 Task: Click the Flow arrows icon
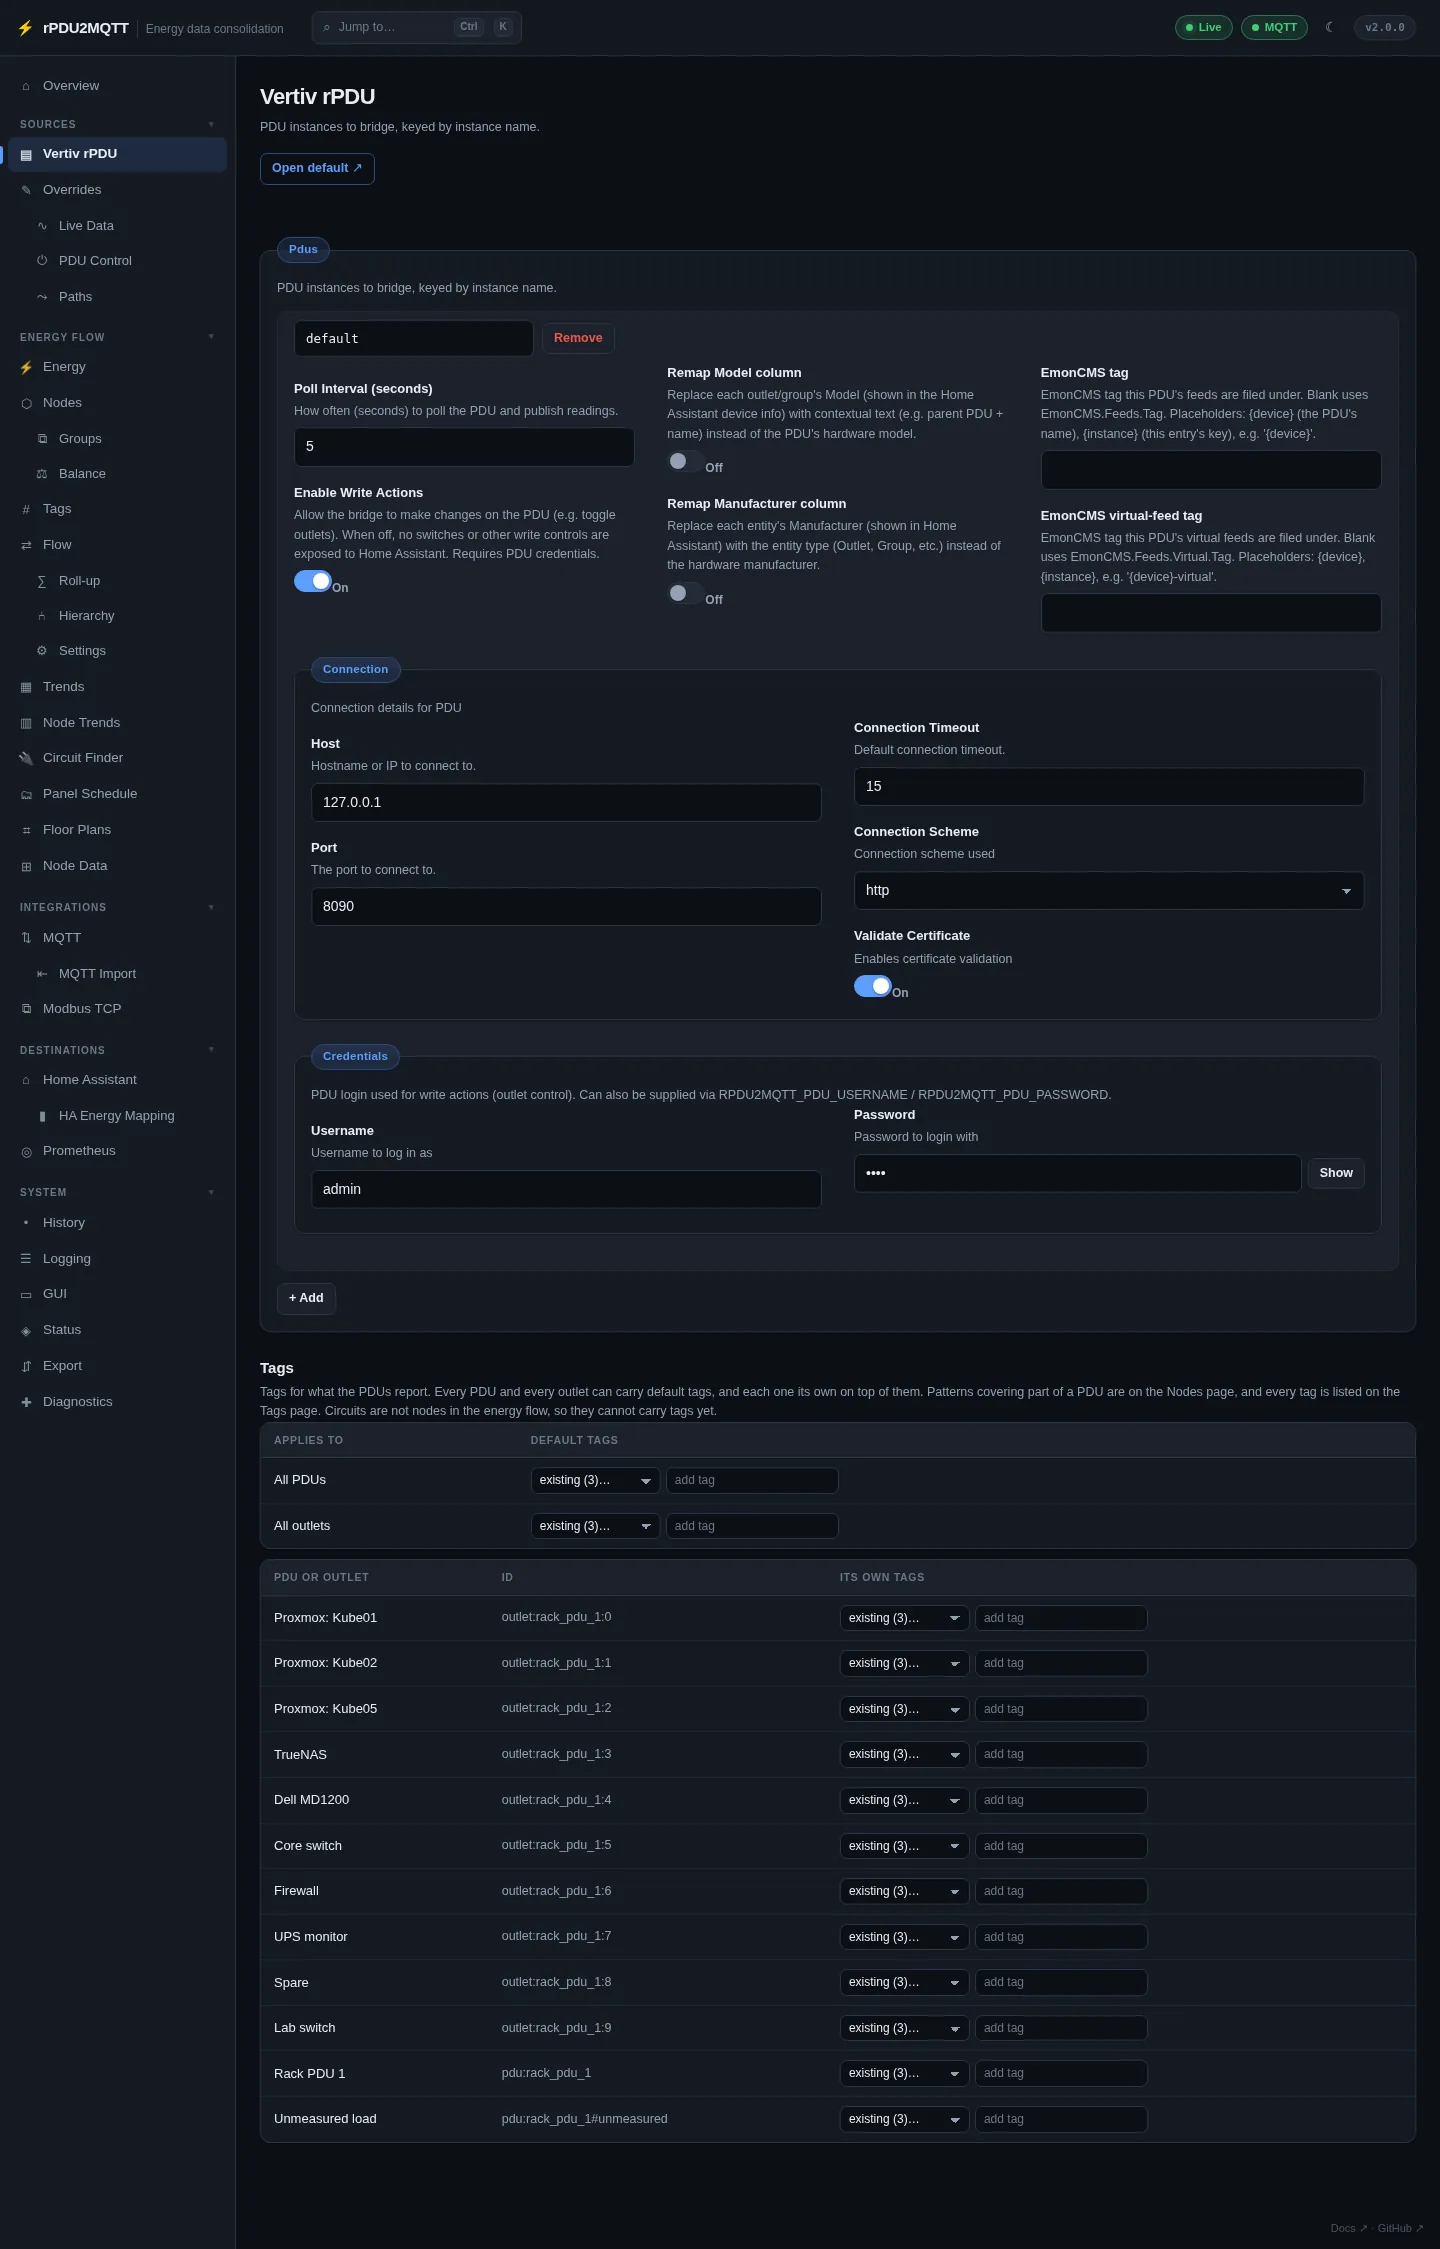click(x=26, y=545)
